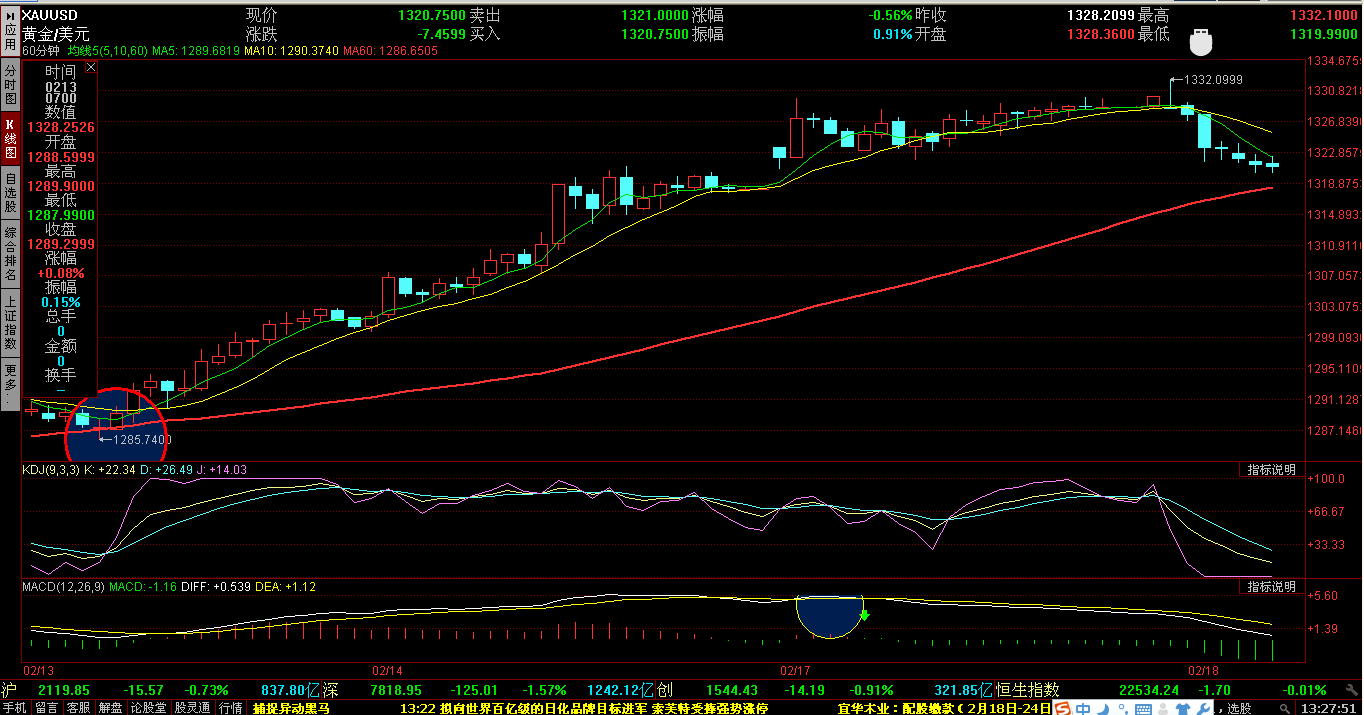The width and height of the screenshot is (1364, 715).
Task: Open 留言 in the bottom bar
Action: click(x=46, y=707)
